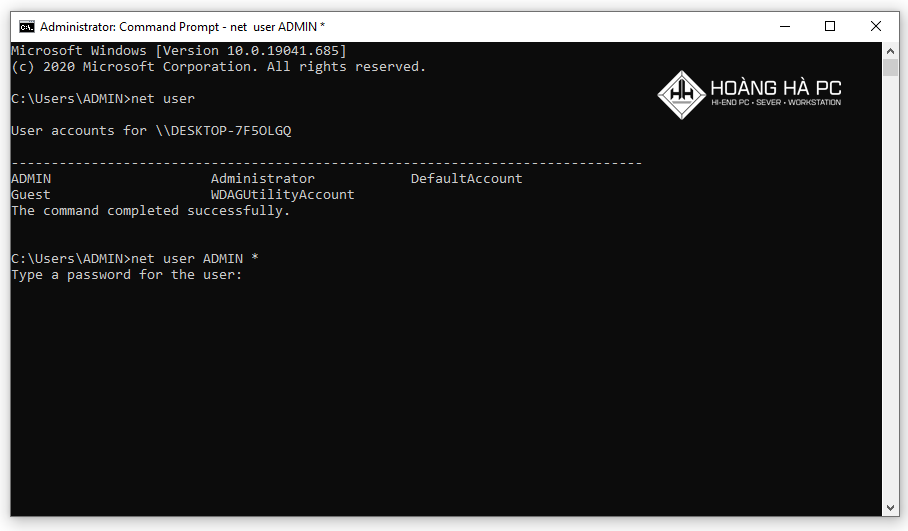Select the Administrator account name

click(x=263, y=178)
